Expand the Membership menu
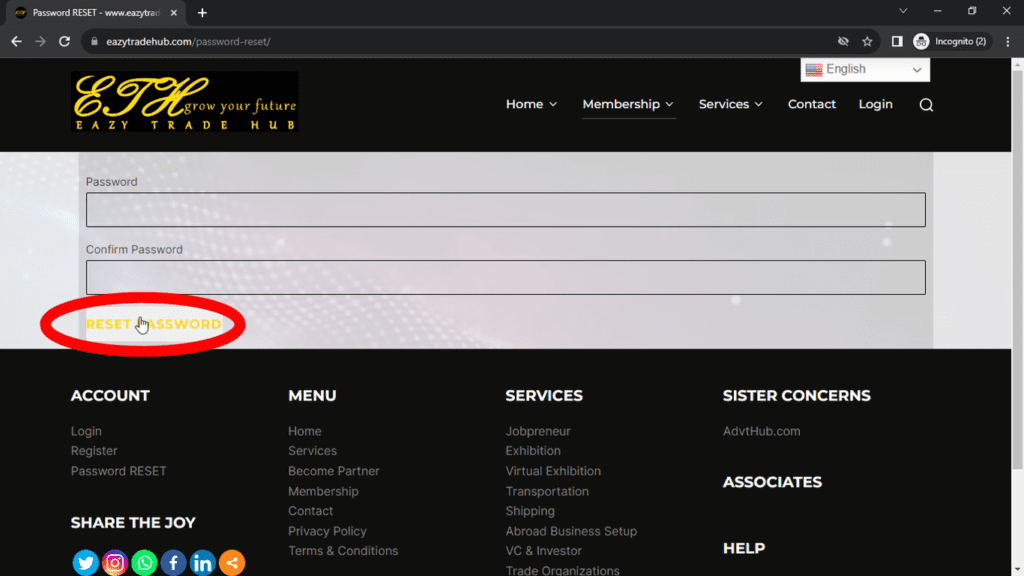Screen dimensions: 1024x576 [628, 104]
